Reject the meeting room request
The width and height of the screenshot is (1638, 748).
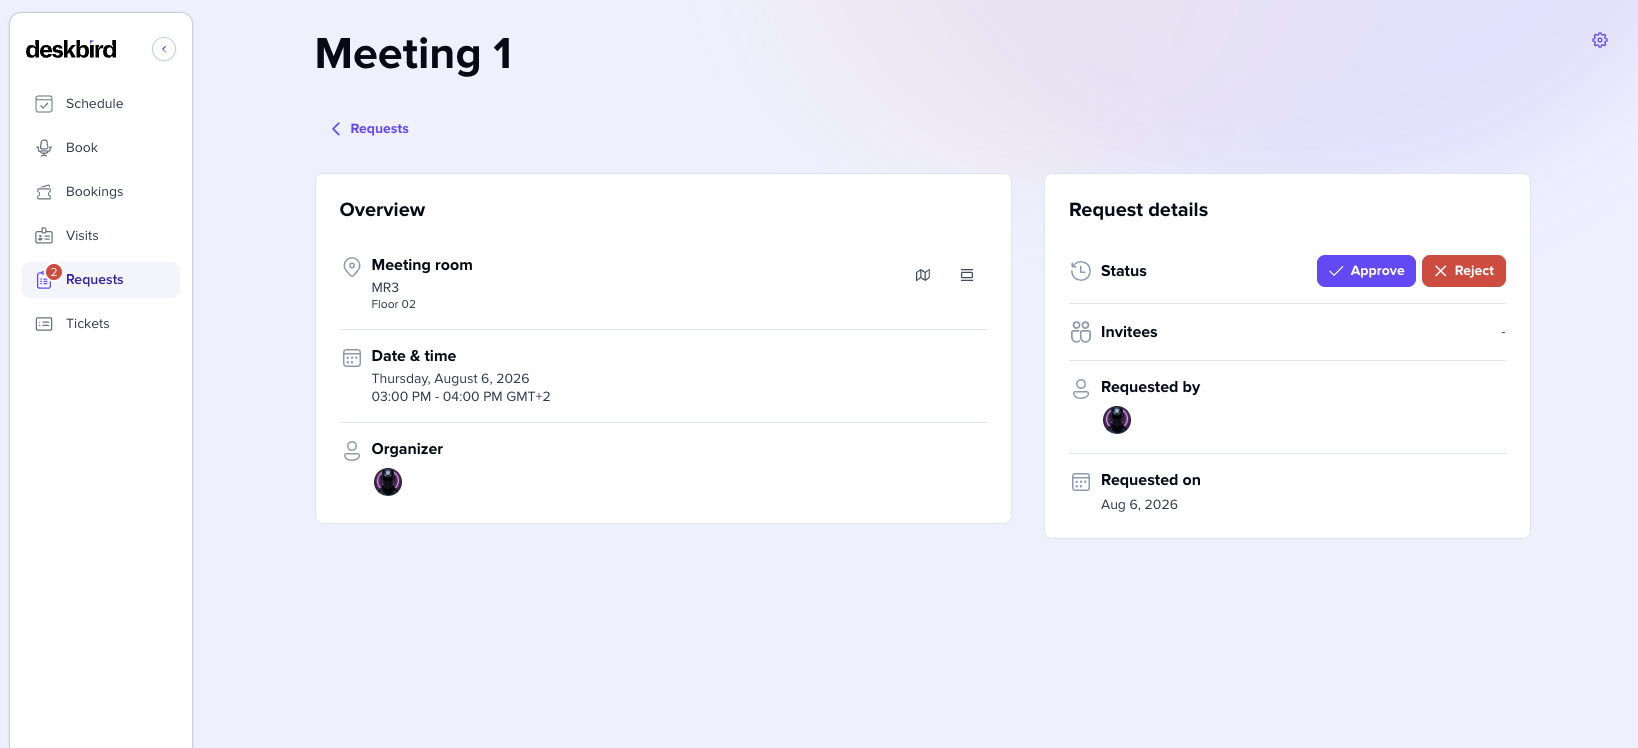coord(1464,271)
